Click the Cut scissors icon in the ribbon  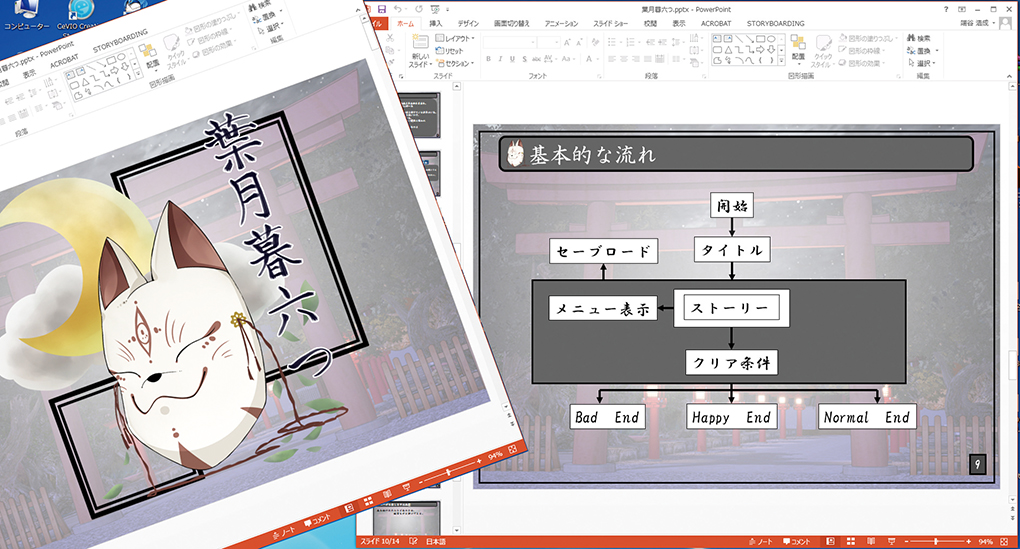click(390, 38)
